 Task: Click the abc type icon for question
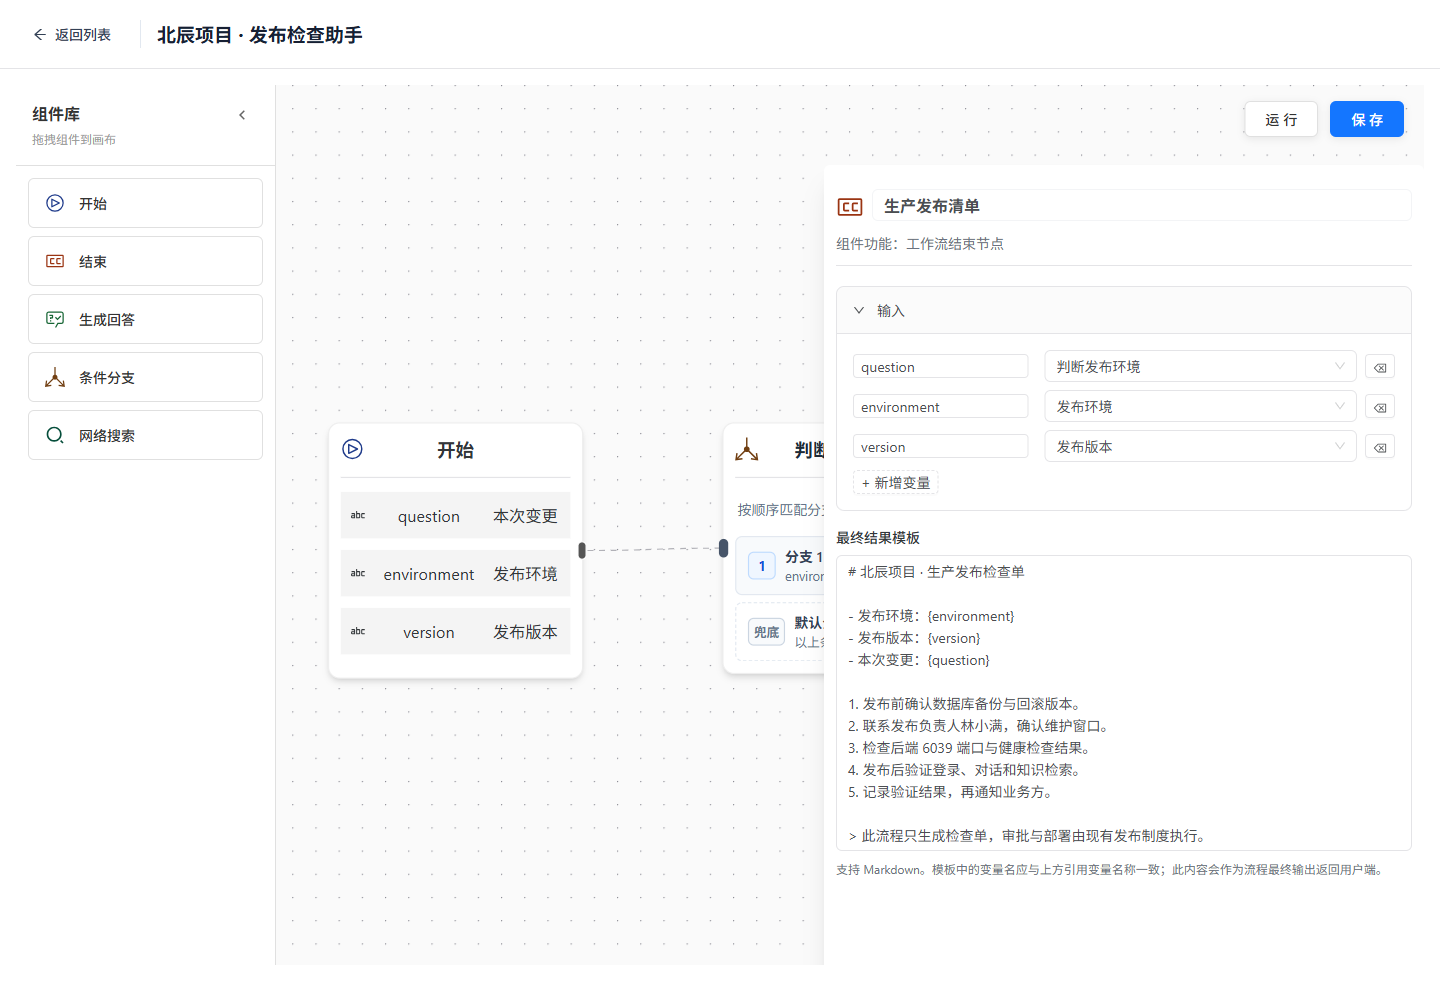358,516
